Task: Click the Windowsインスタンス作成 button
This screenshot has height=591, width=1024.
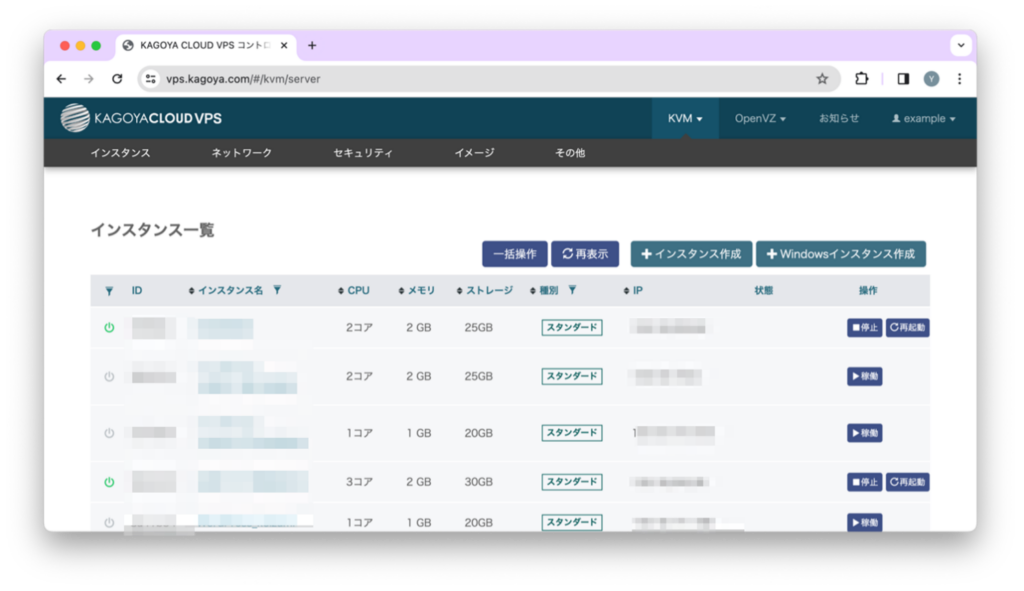Action: coord(840,254)
